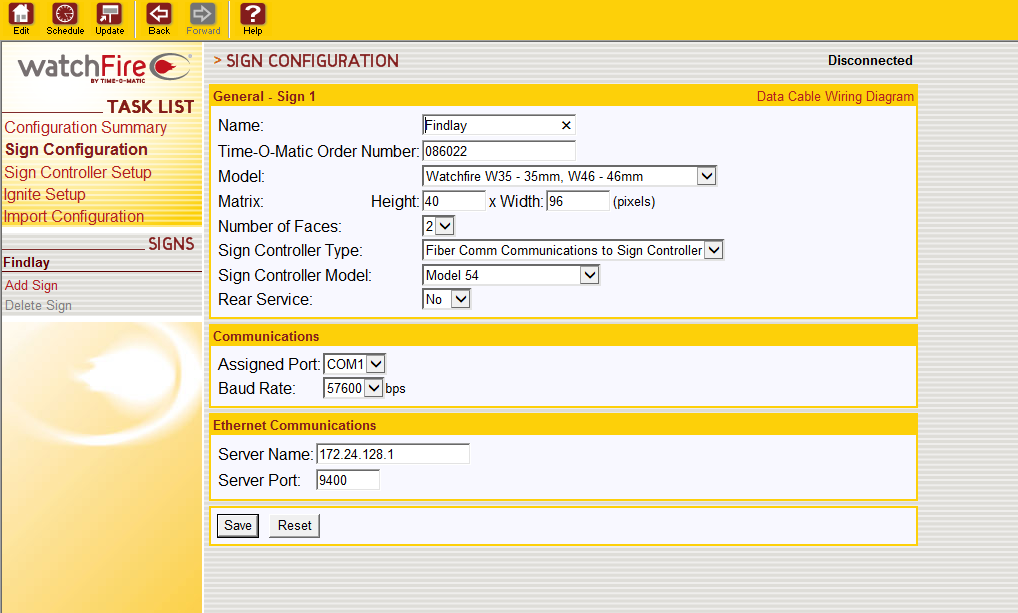Click the Disconnected status text
The image size is (1018, 613).
point(870,60)
